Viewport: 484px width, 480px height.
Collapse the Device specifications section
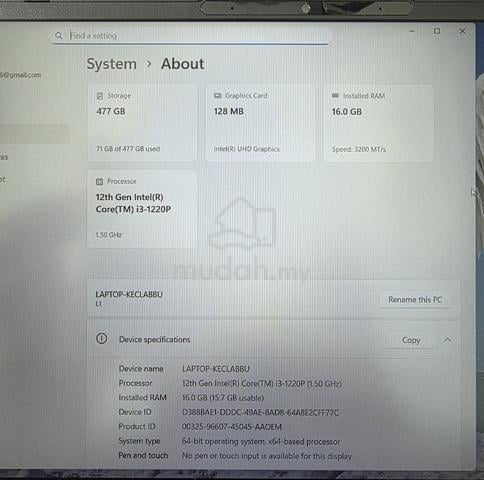[x=447, y=340]
